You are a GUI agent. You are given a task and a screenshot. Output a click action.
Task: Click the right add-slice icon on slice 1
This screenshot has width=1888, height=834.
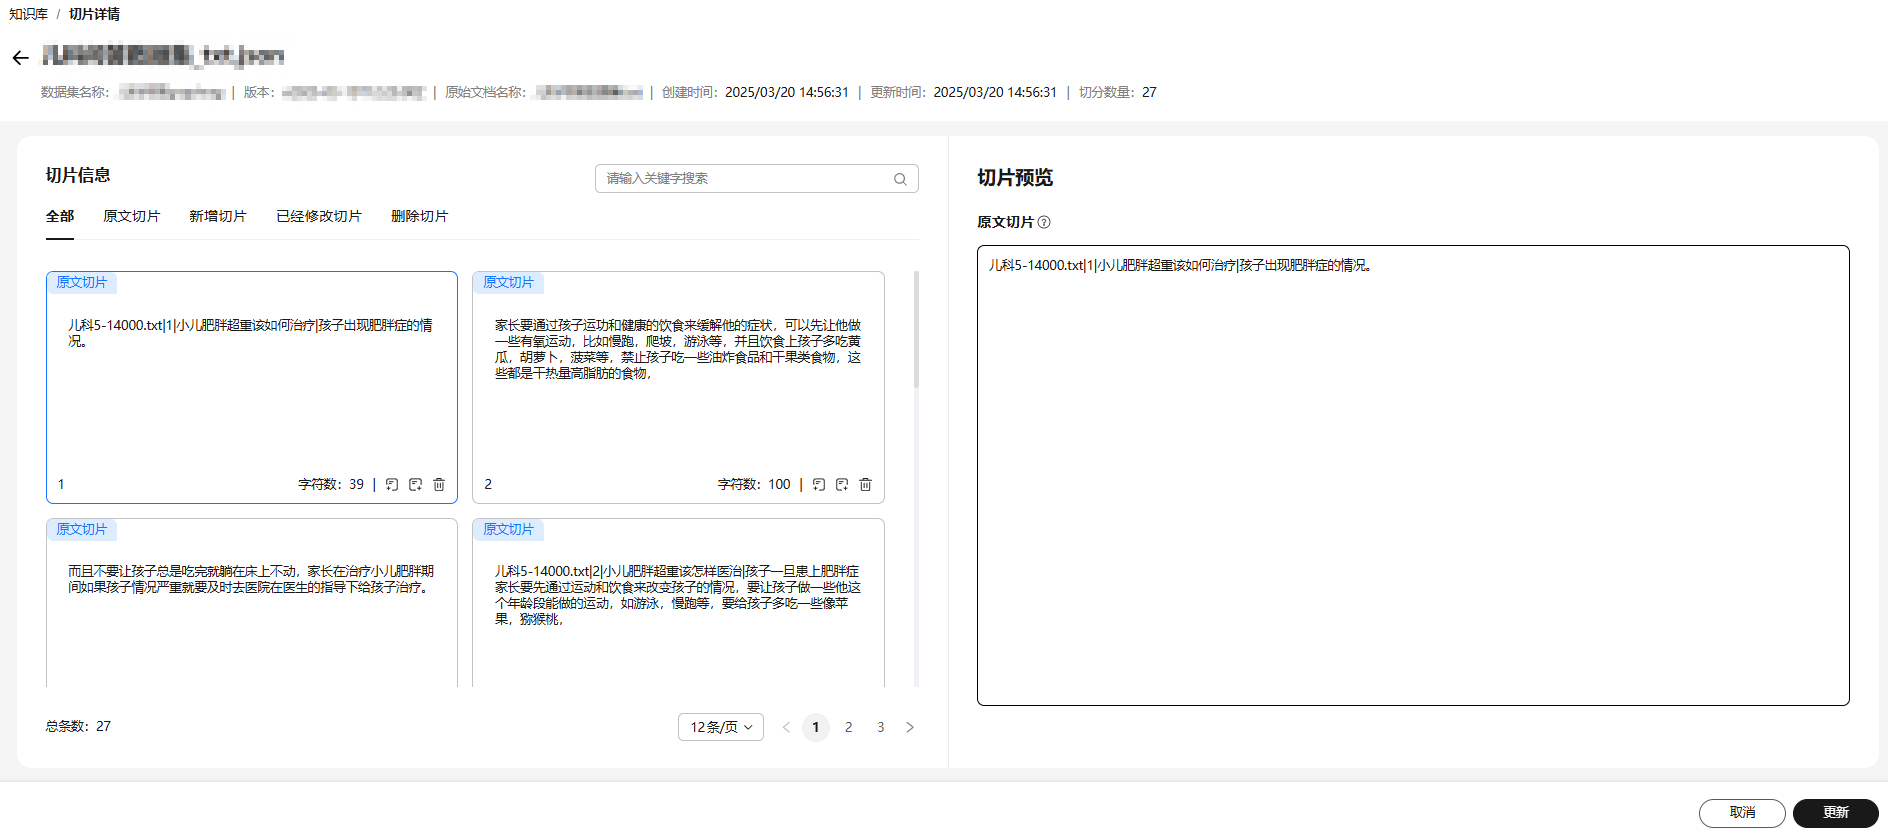coord(415,485)
